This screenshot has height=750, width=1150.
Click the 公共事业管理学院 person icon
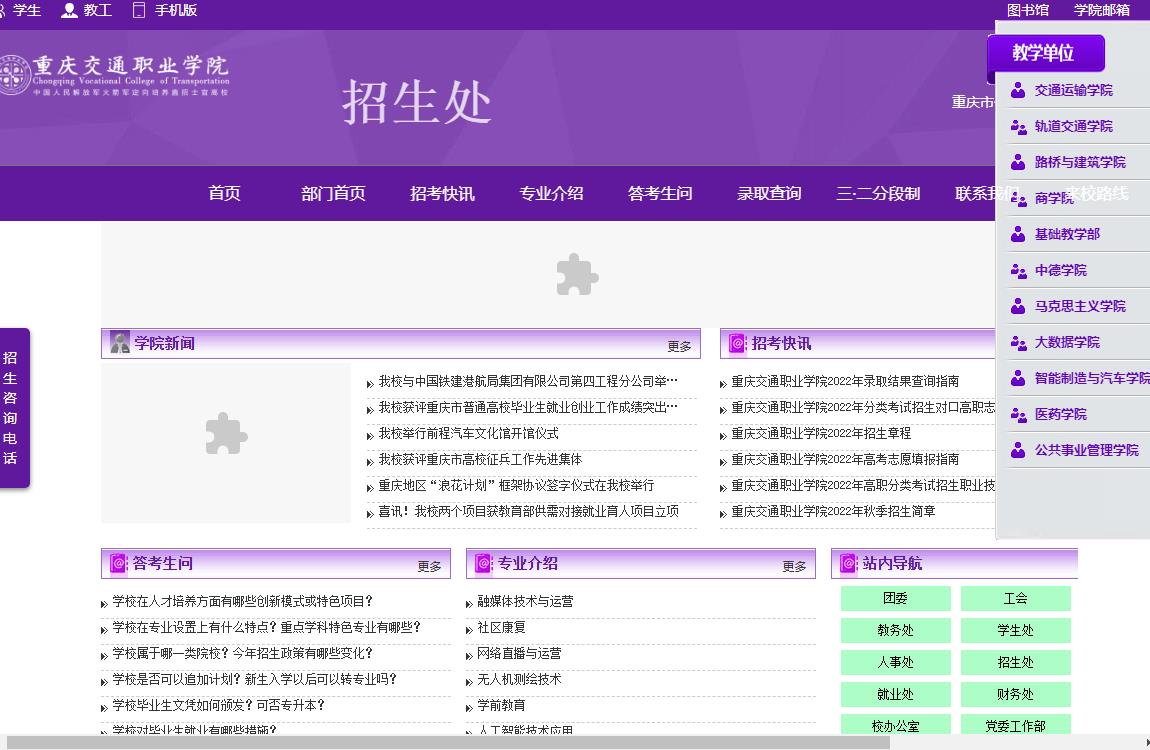(1018, 449)
